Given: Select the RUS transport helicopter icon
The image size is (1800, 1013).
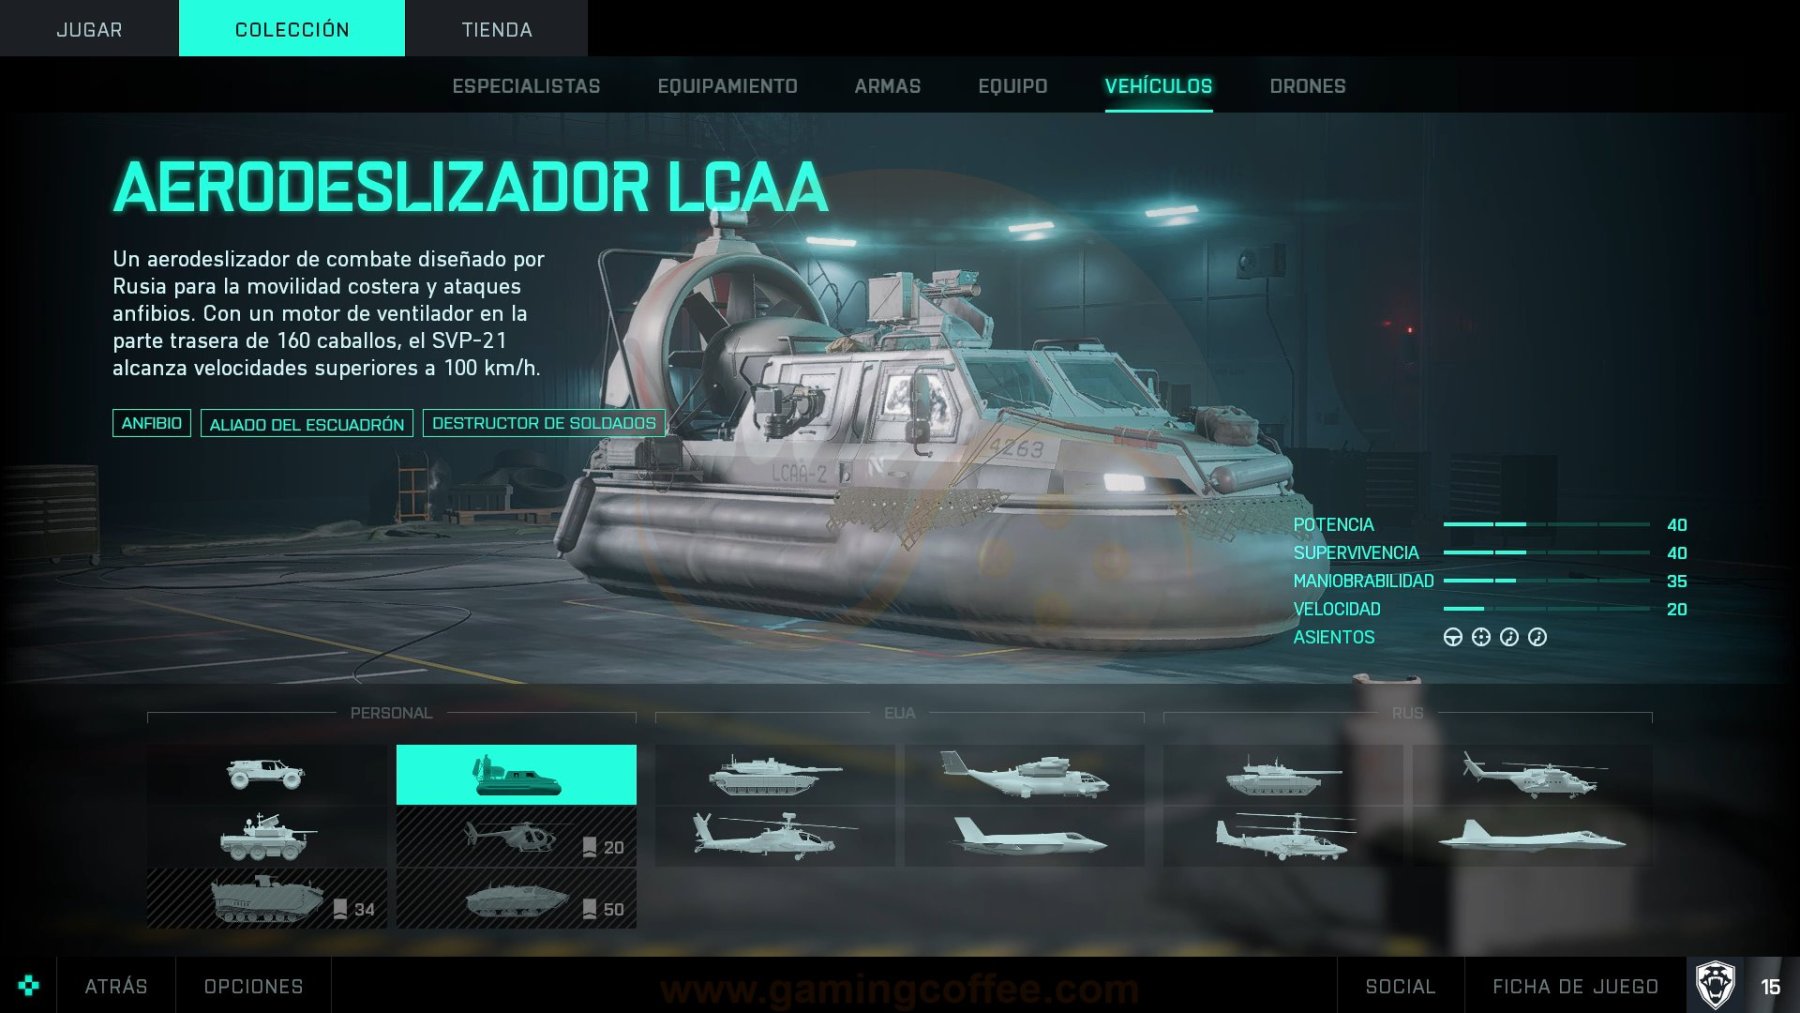Looking at the screenshot, I should coord(1532,774).
